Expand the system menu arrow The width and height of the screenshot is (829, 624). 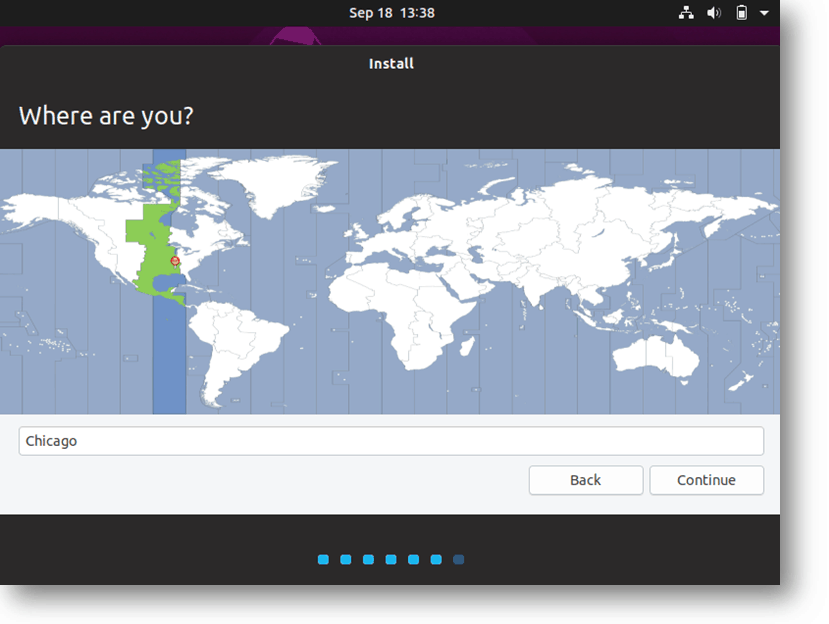(x=764, y=13)
